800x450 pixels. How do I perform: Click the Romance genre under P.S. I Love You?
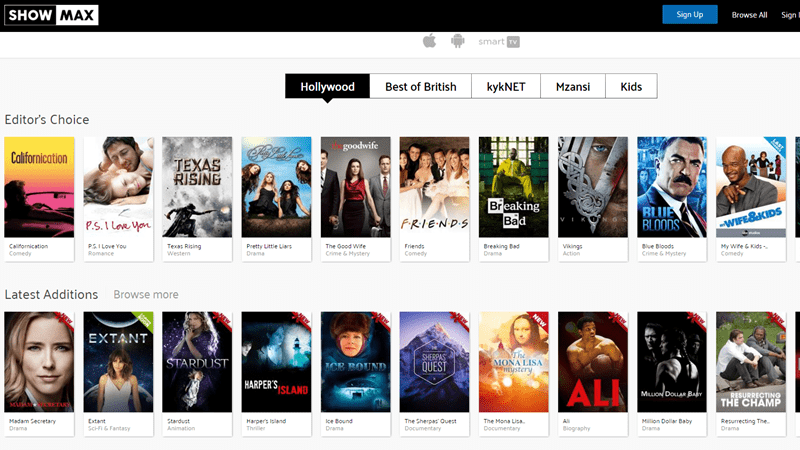pyautogui.click(x=101, y=253)
